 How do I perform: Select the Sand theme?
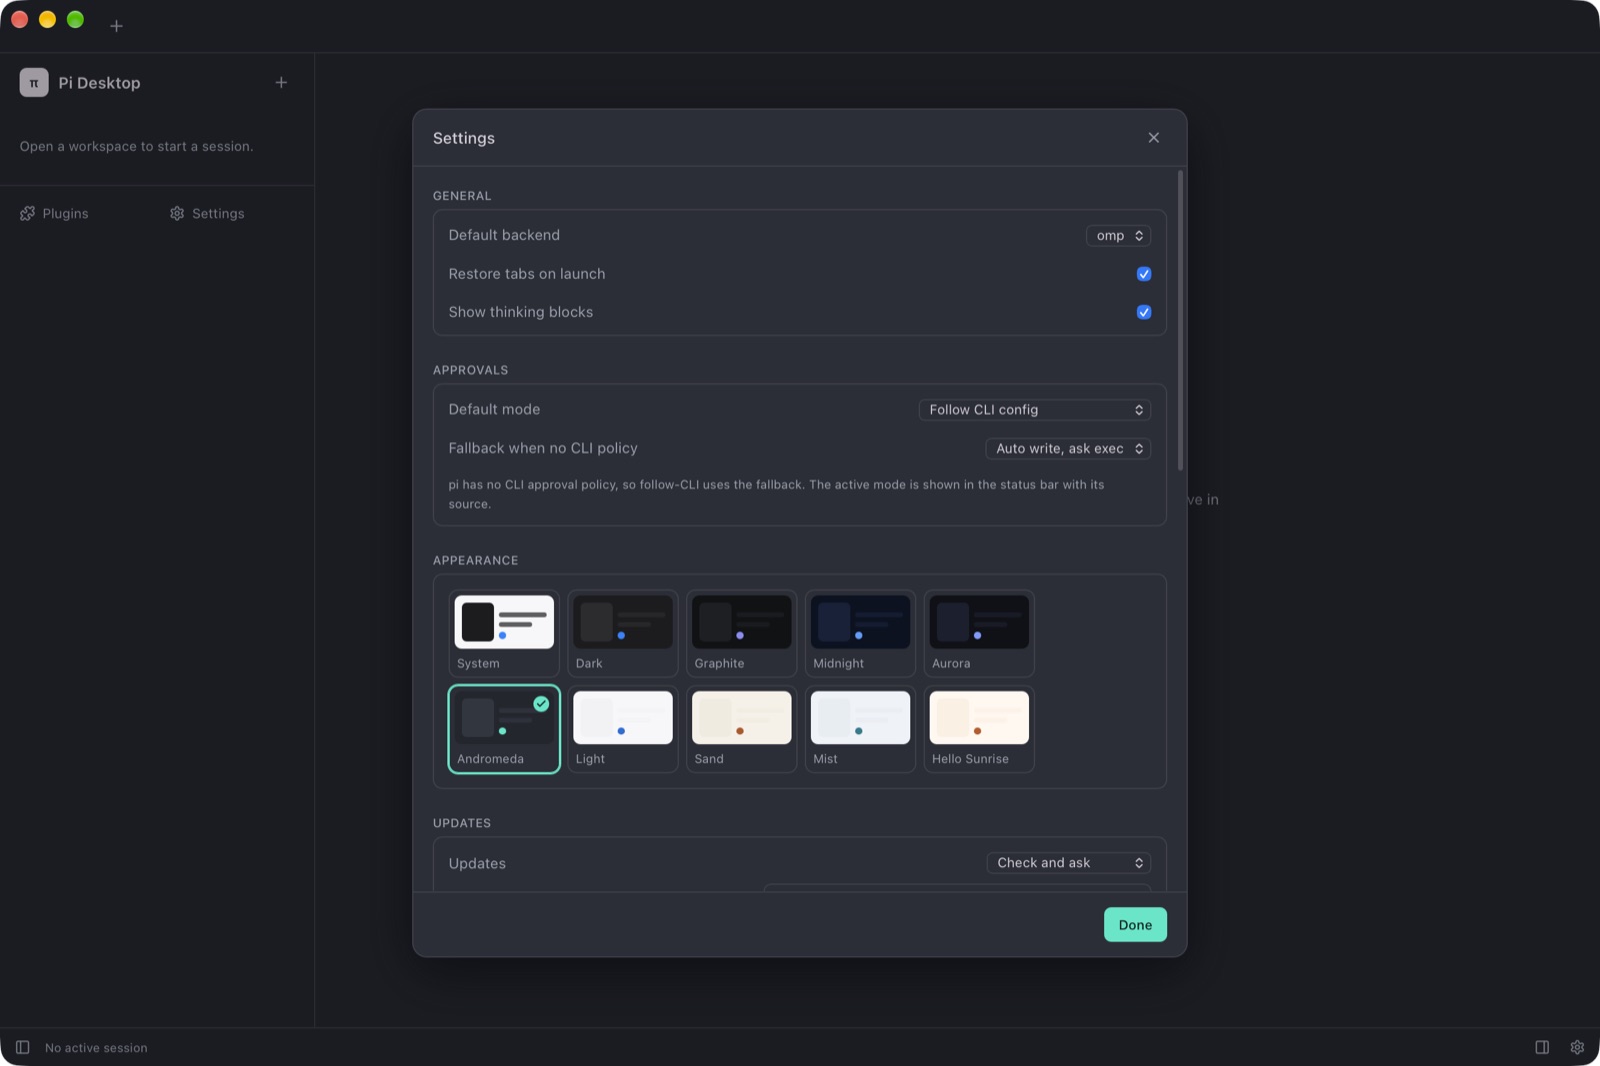click(x=742, y=729)
